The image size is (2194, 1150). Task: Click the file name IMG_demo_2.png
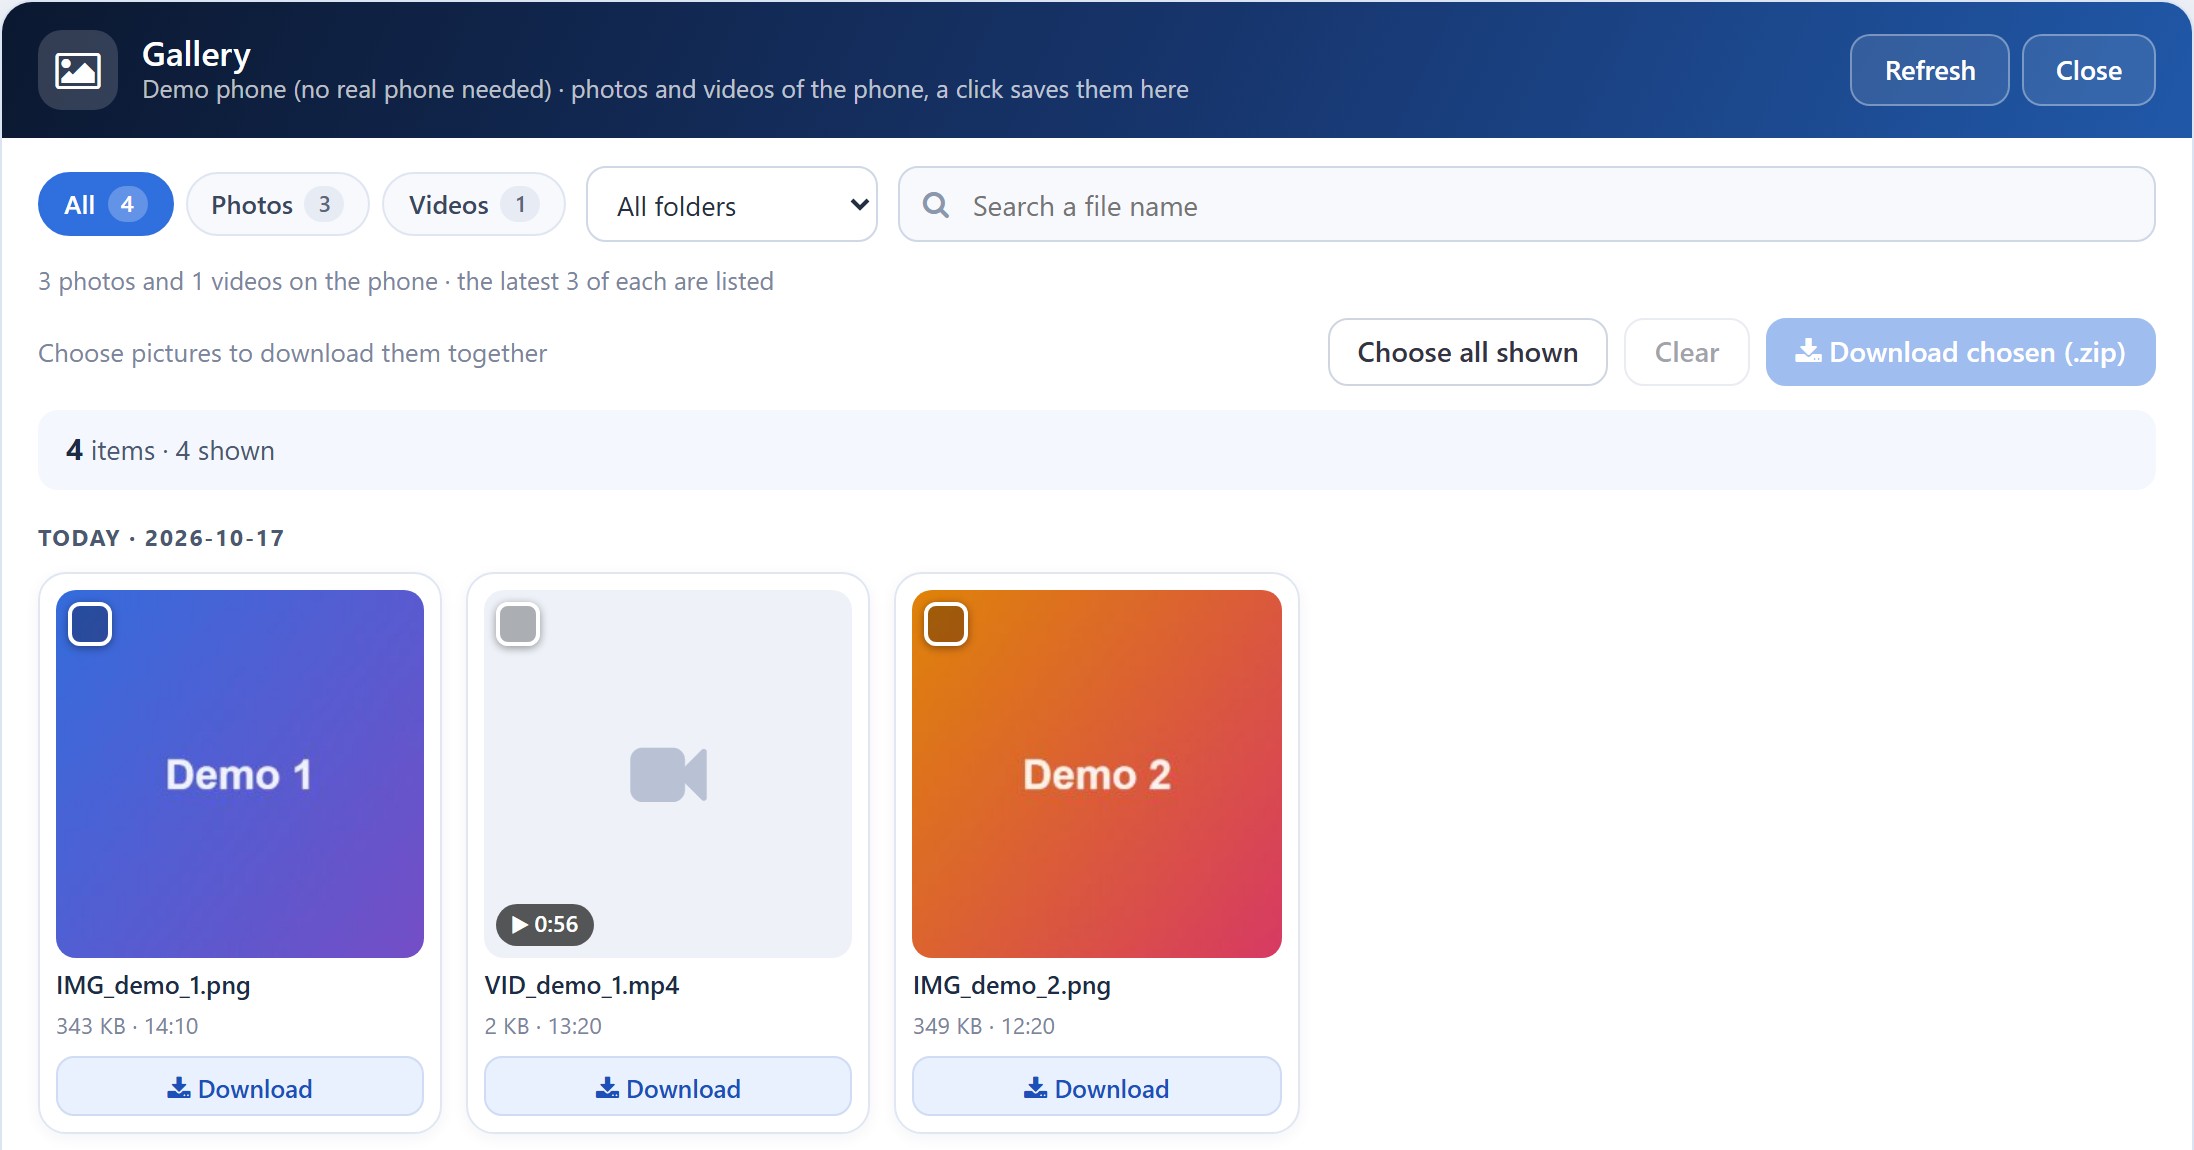pyautogui.click(x=1012, y=985)
